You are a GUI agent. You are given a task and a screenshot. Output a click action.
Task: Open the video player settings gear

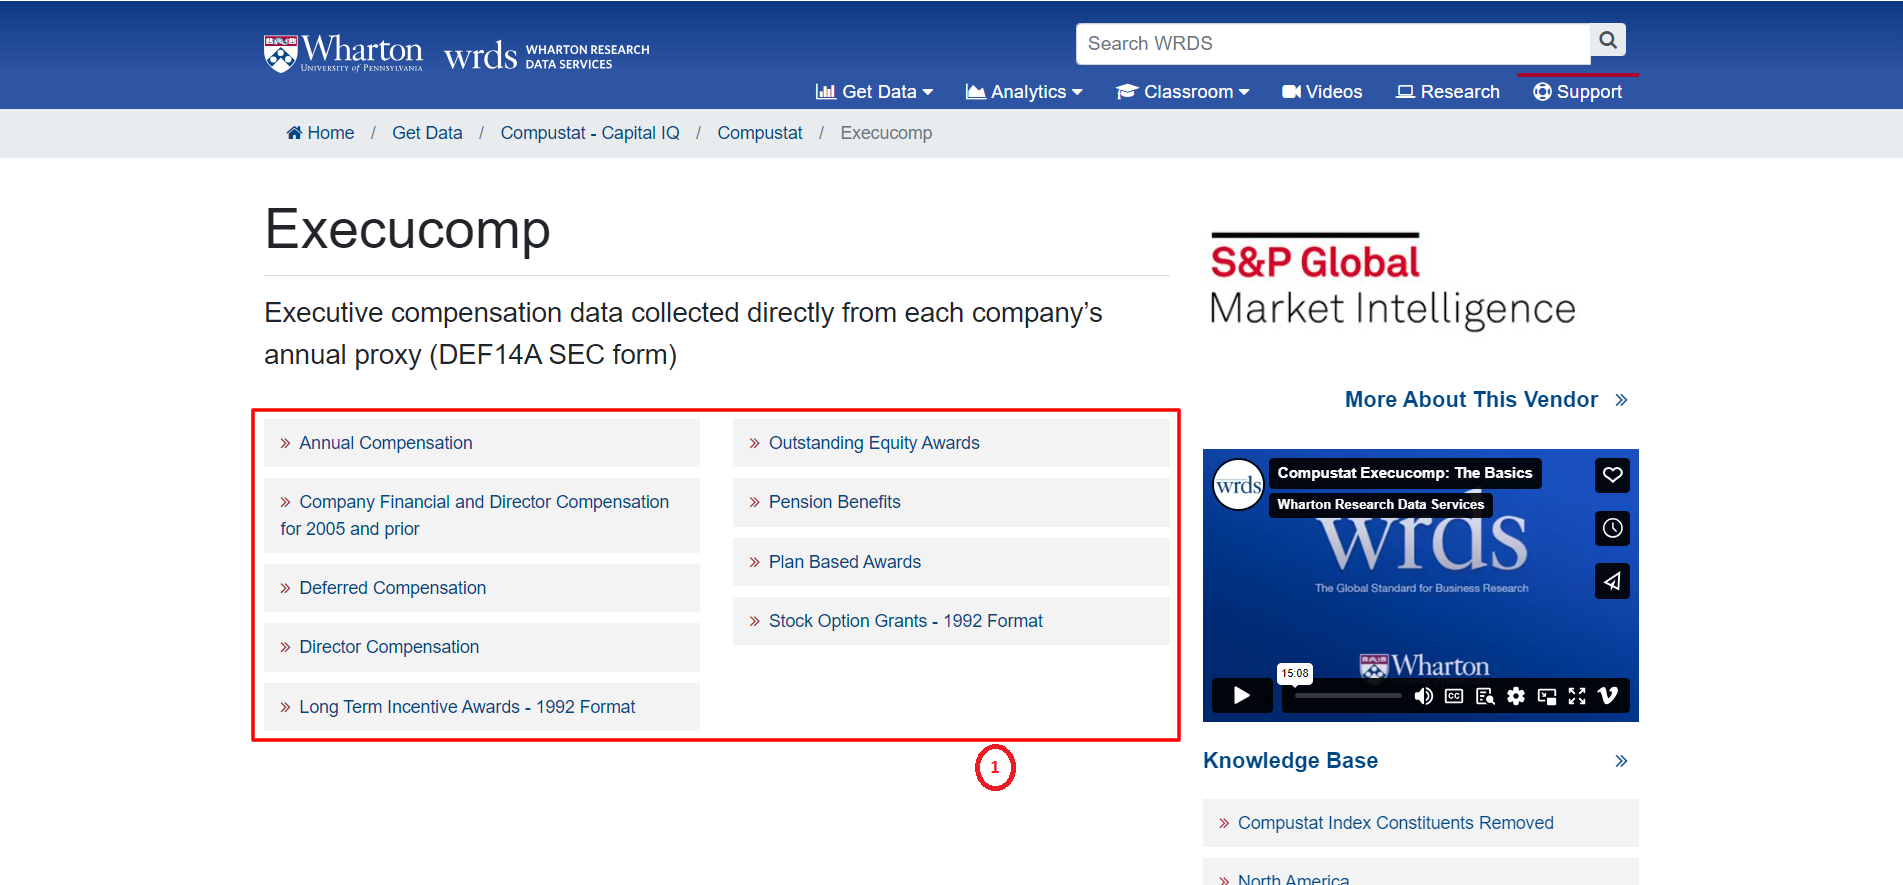coord(1516,696)
